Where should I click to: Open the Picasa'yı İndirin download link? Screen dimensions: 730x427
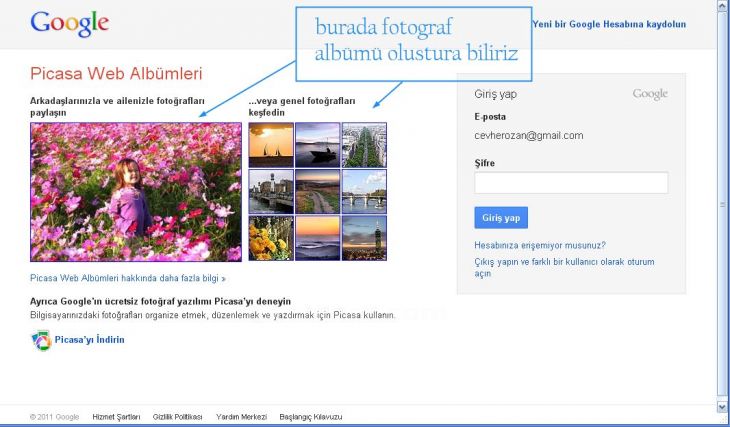click(x=89, y=339)
